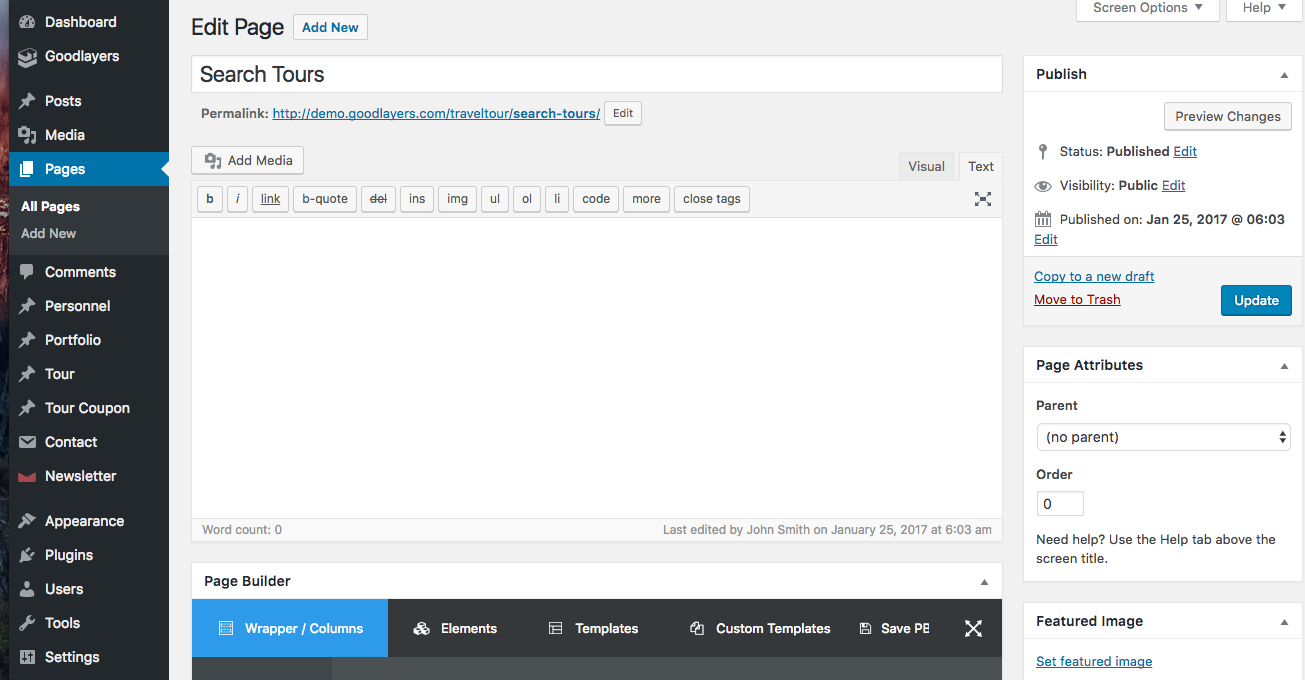Open Tour Coupon section
This screenshot has height=680, width=1305.
tap(87, 408)
